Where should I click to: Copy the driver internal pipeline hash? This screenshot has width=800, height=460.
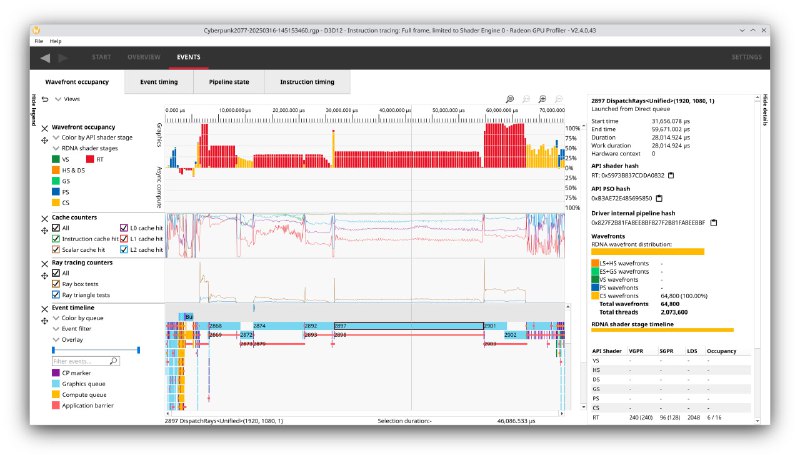(x=714, y=223)
